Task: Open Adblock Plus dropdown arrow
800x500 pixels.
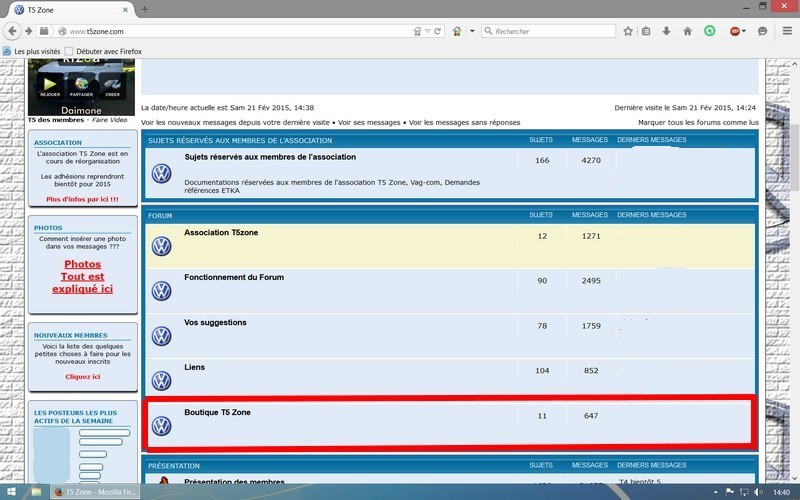Action: (x=744, y=31)
